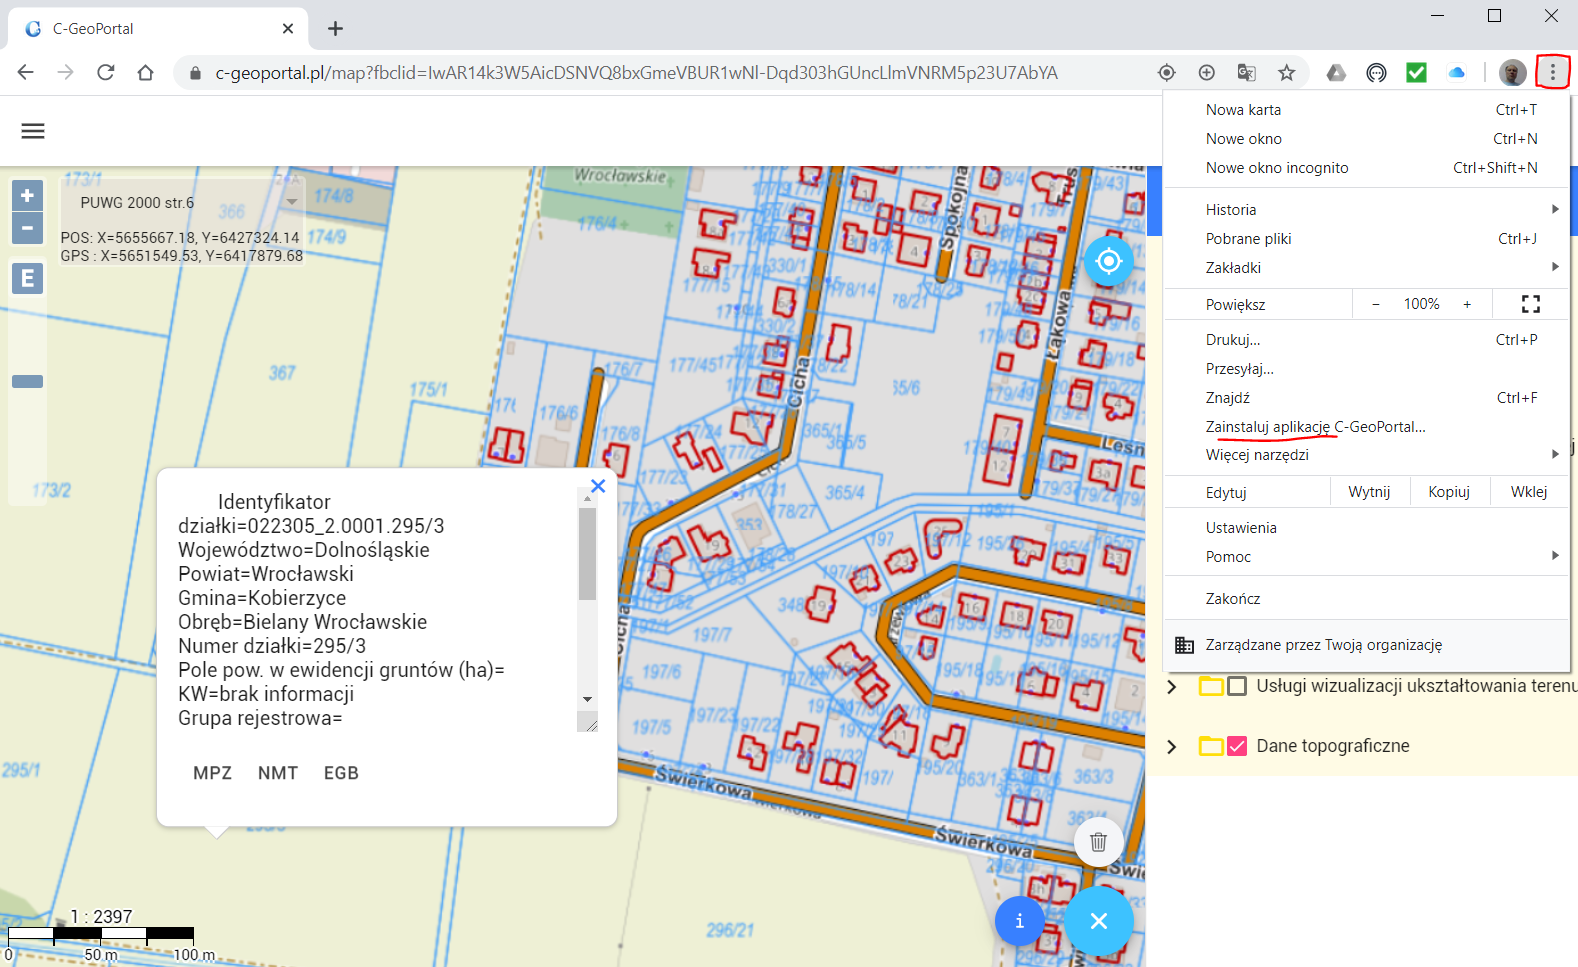Open Pobrane pliki from menu
This screenshot has height=967, width=1578.
pyautogui.click(x=1367, y=239)
